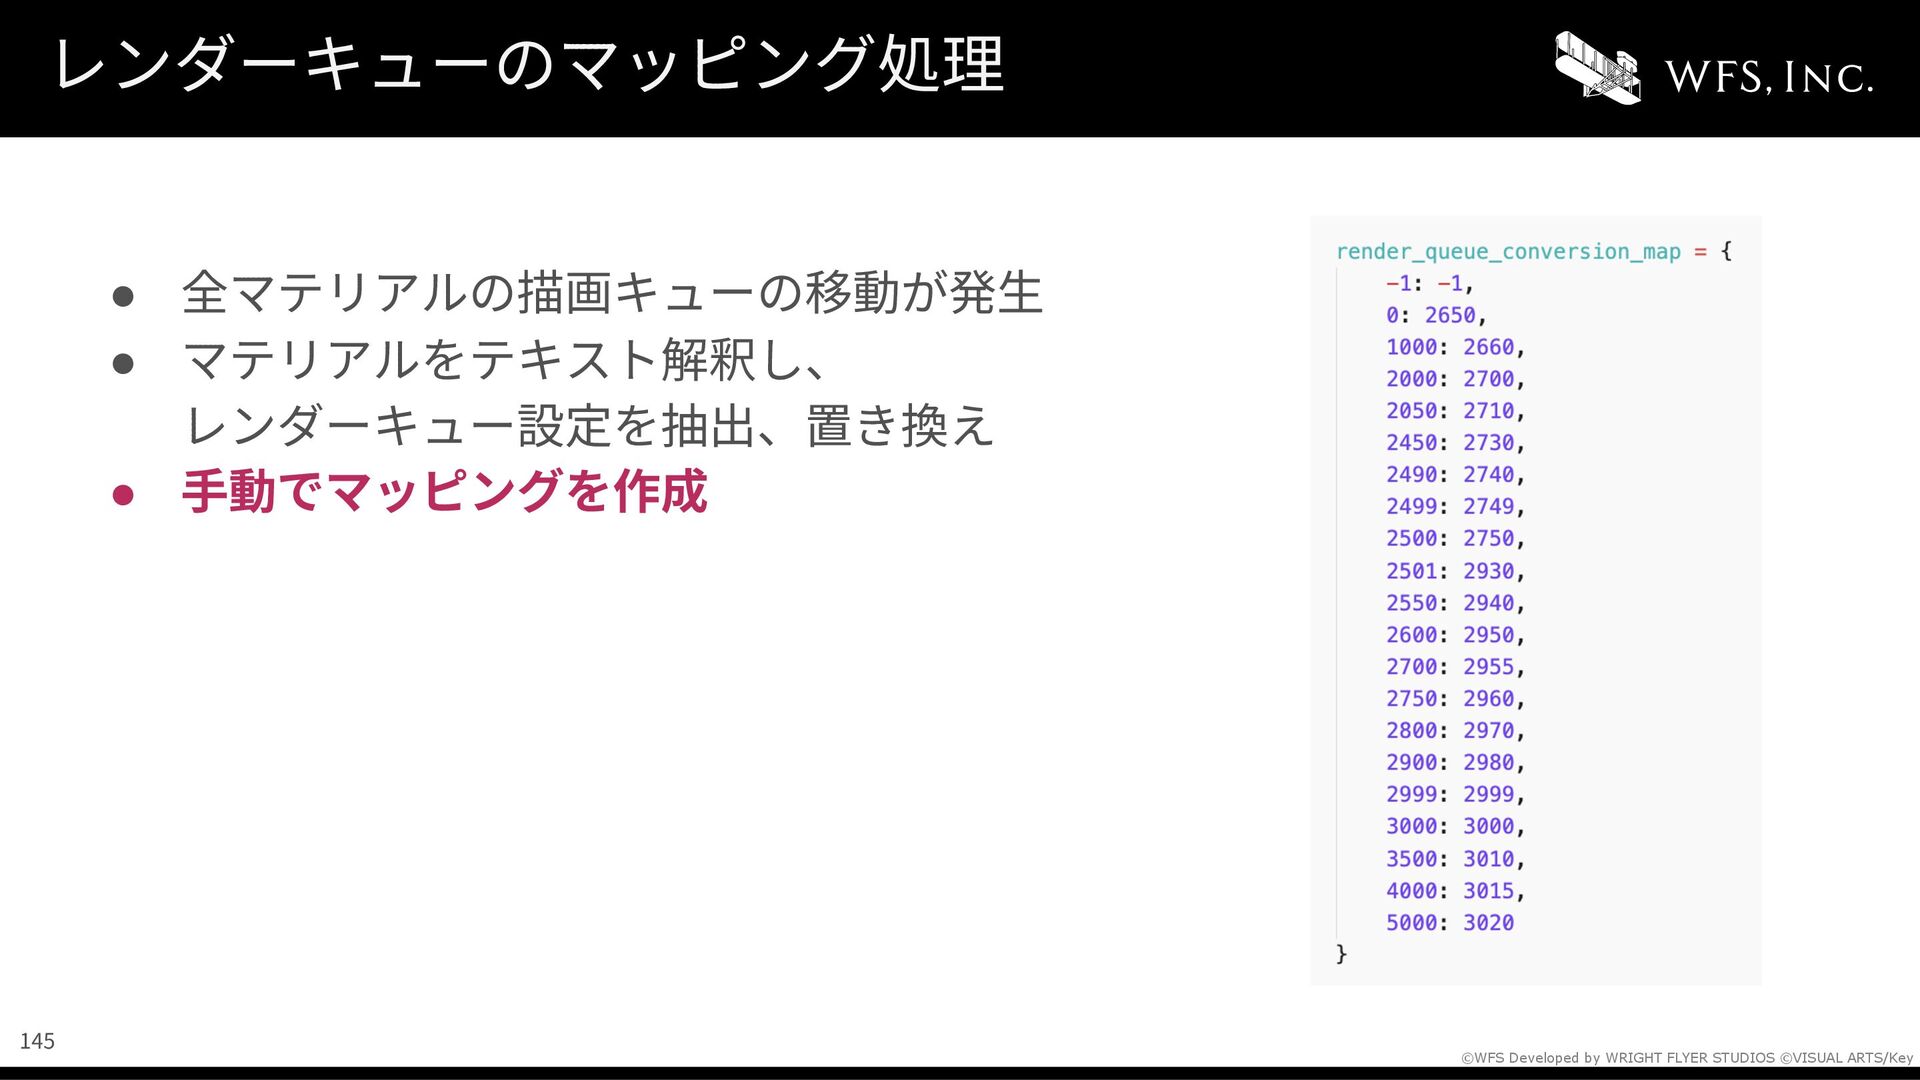Viewport: 1920px width, 1080px height.
Task: Select line レンダーキュー設定を抽出、置き換え
Action: point(589,425)
